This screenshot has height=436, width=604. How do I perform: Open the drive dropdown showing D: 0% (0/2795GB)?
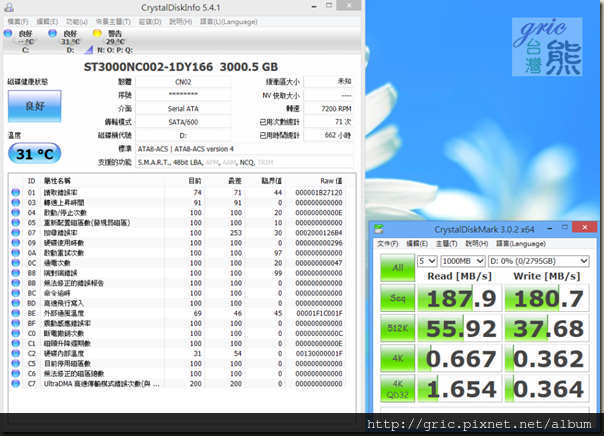click(539, 261)
